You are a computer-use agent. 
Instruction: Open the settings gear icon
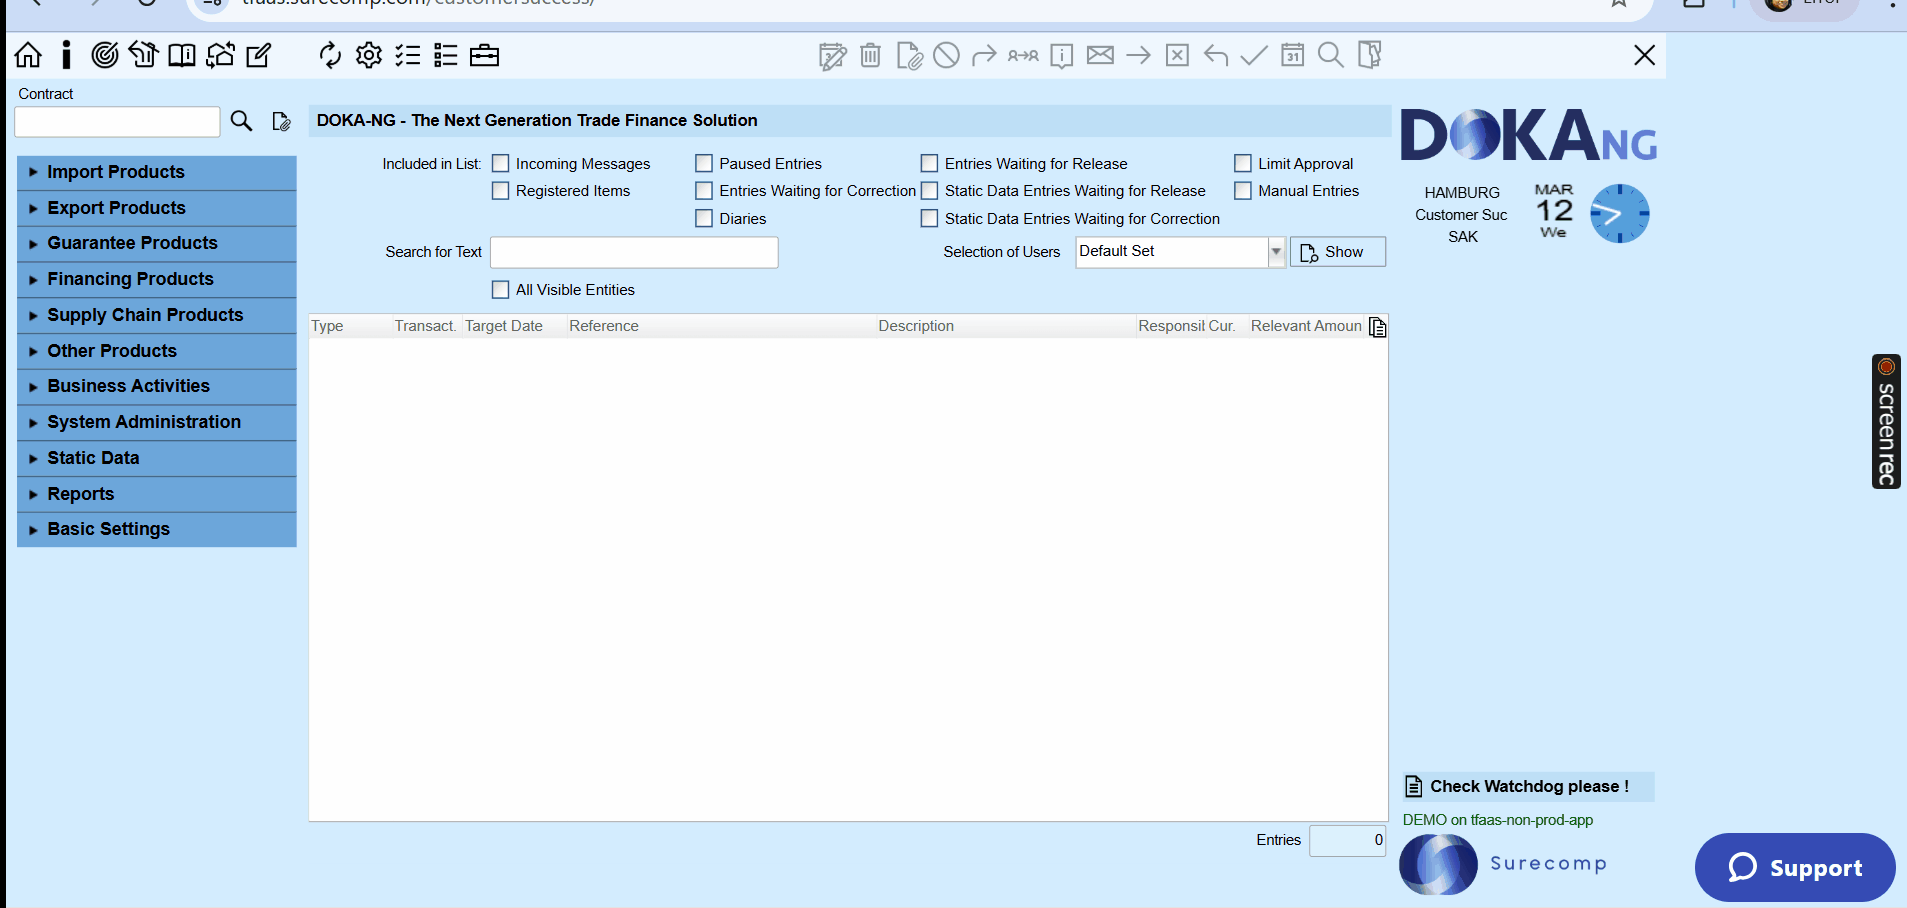tap(369, 55)
